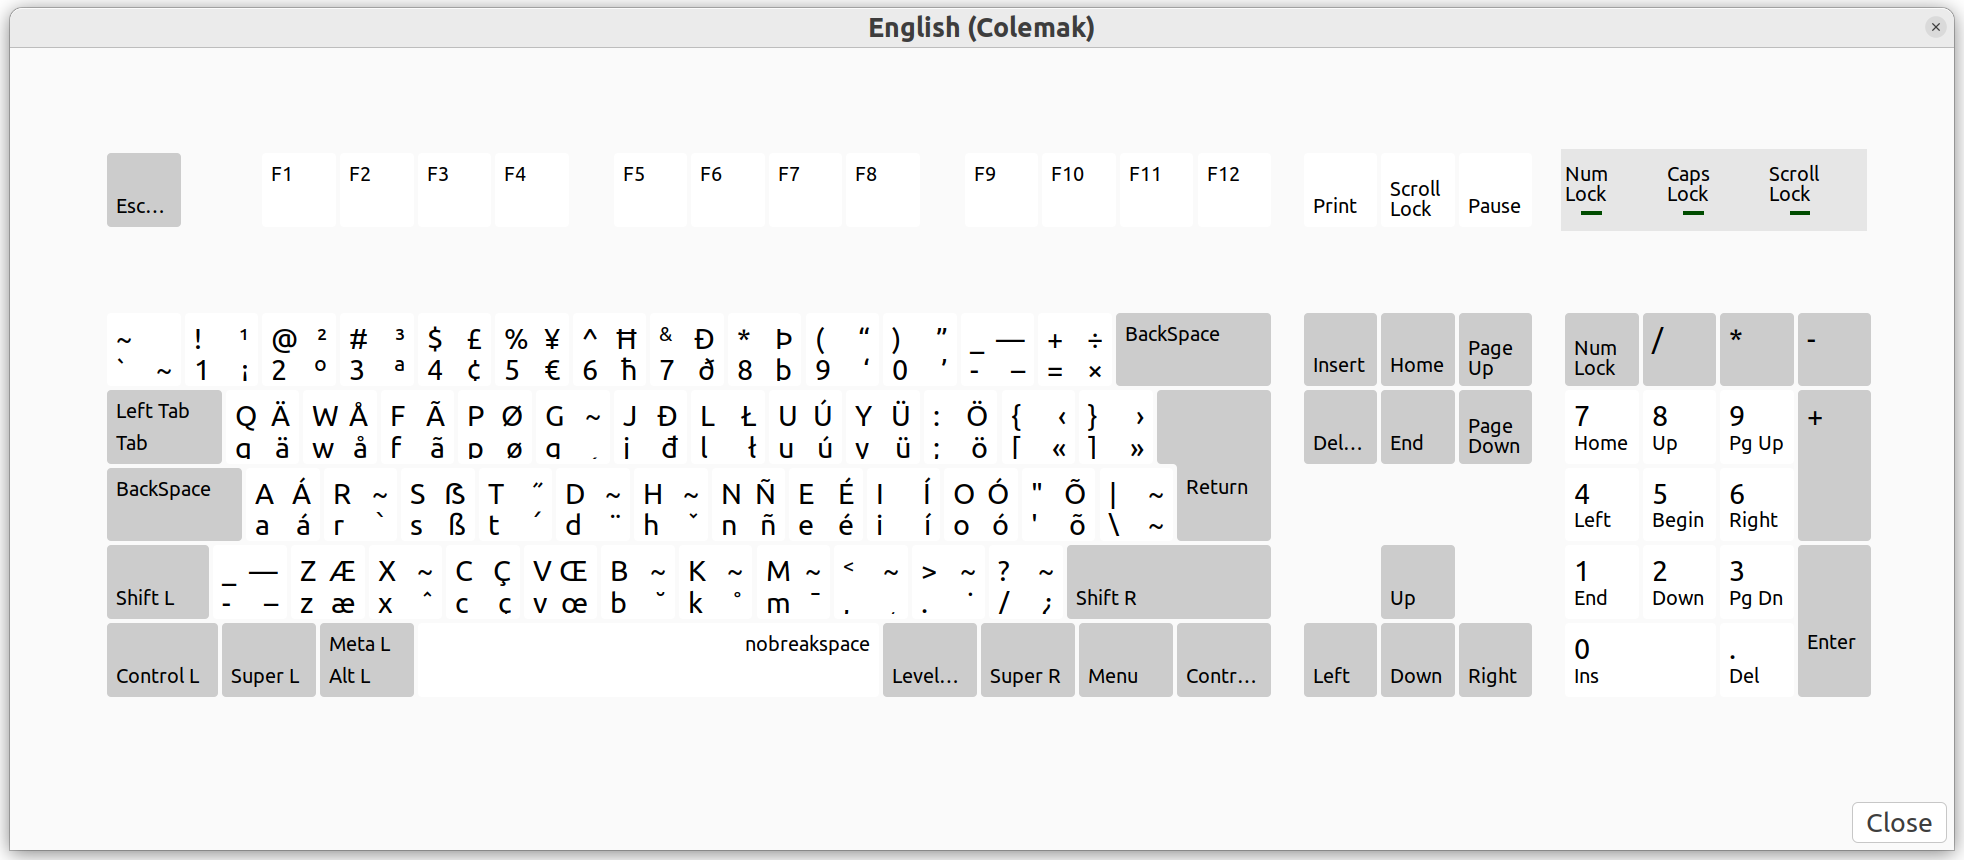Click the Down arrow key
The image size is (1964, 860).
click(x=1417, y=660)
